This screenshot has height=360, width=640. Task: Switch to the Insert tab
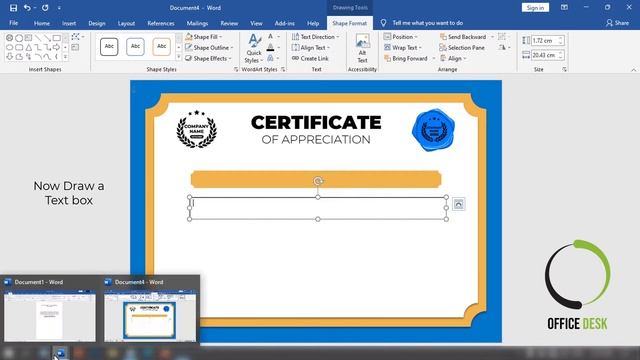coord(69,23)
